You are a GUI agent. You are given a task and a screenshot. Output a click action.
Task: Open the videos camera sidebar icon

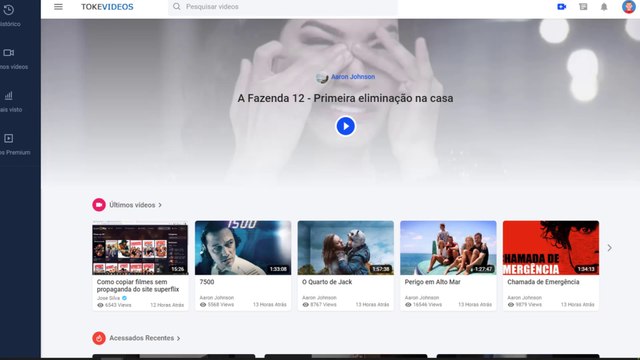click(9, 53)
